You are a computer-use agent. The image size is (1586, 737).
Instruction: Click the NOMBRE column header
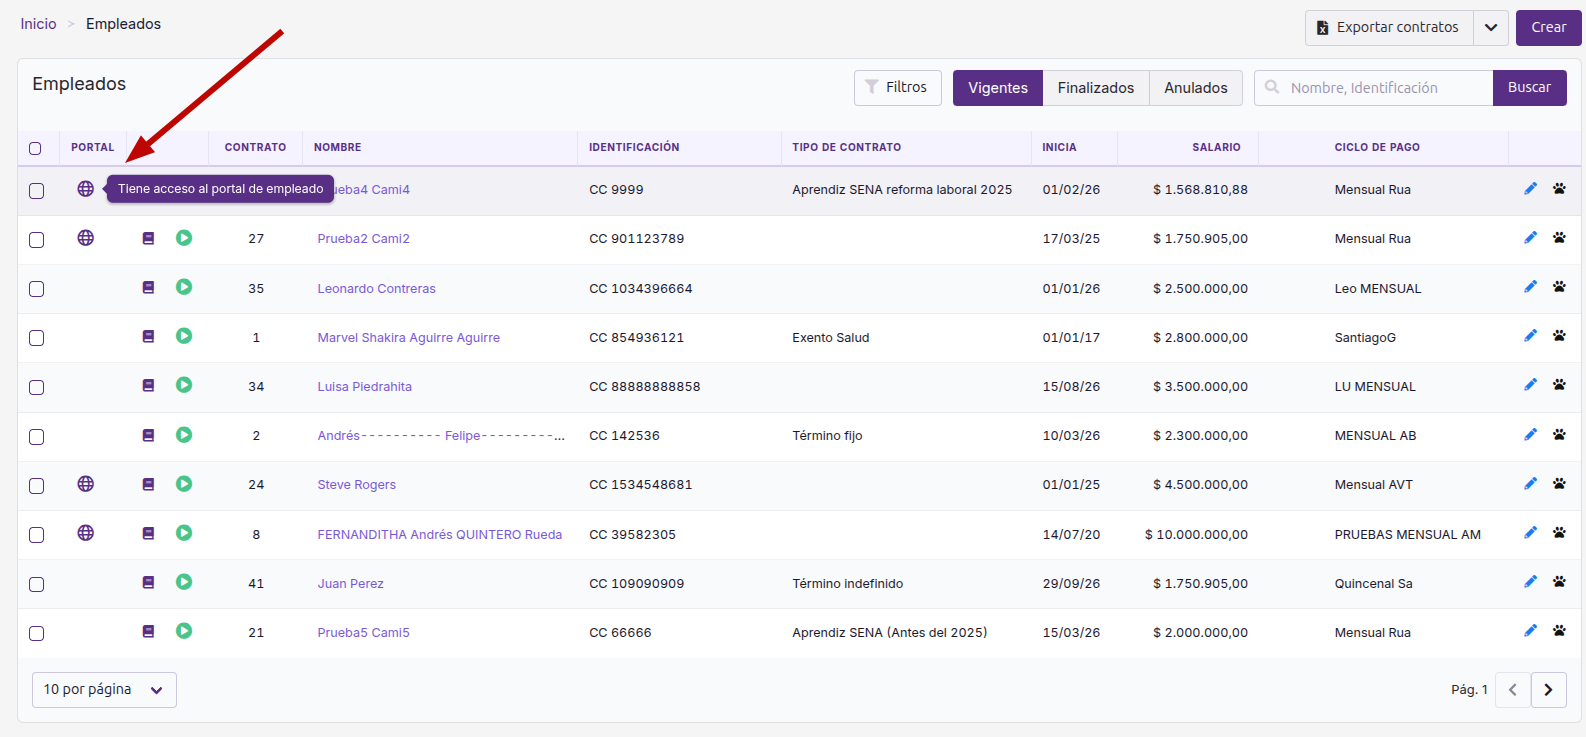(x=338, y=147)
